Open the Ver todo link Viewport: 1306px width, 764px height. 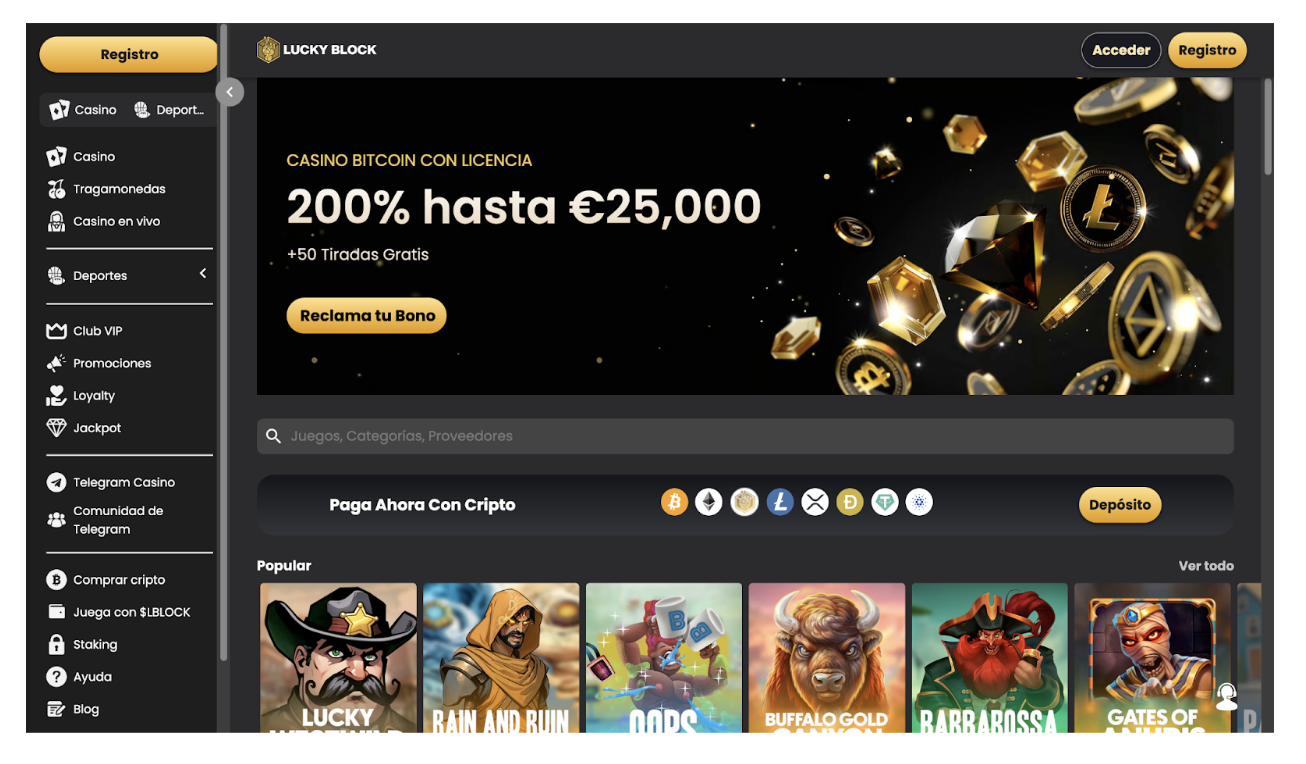point(1206,566)
